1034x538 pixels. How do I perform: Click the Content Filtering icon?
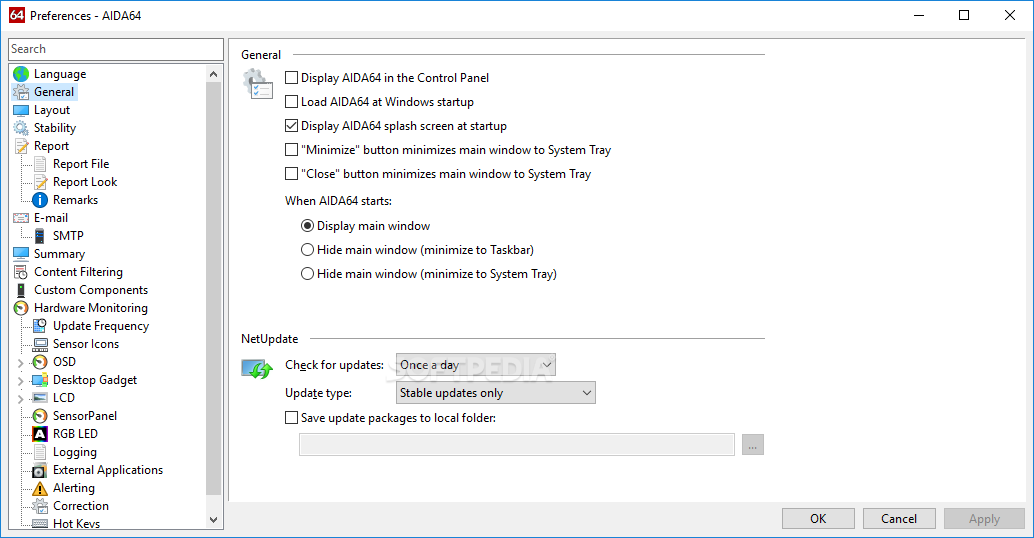click(x=21, y=272)
